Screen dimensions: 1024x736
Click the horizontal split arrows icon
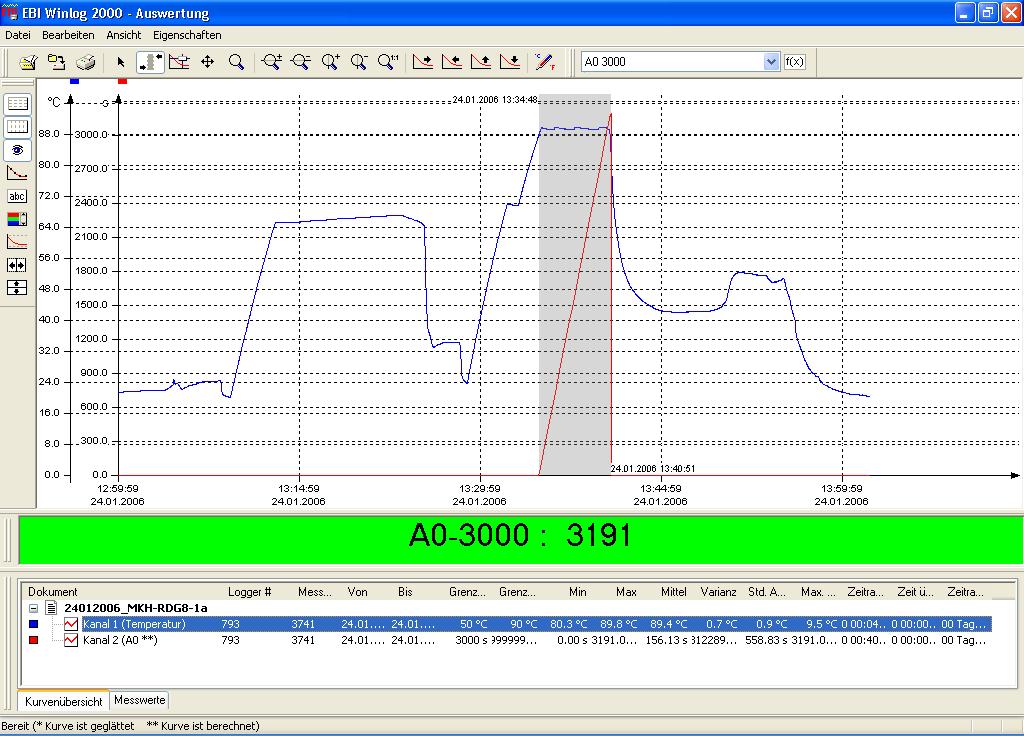[17, 264]
